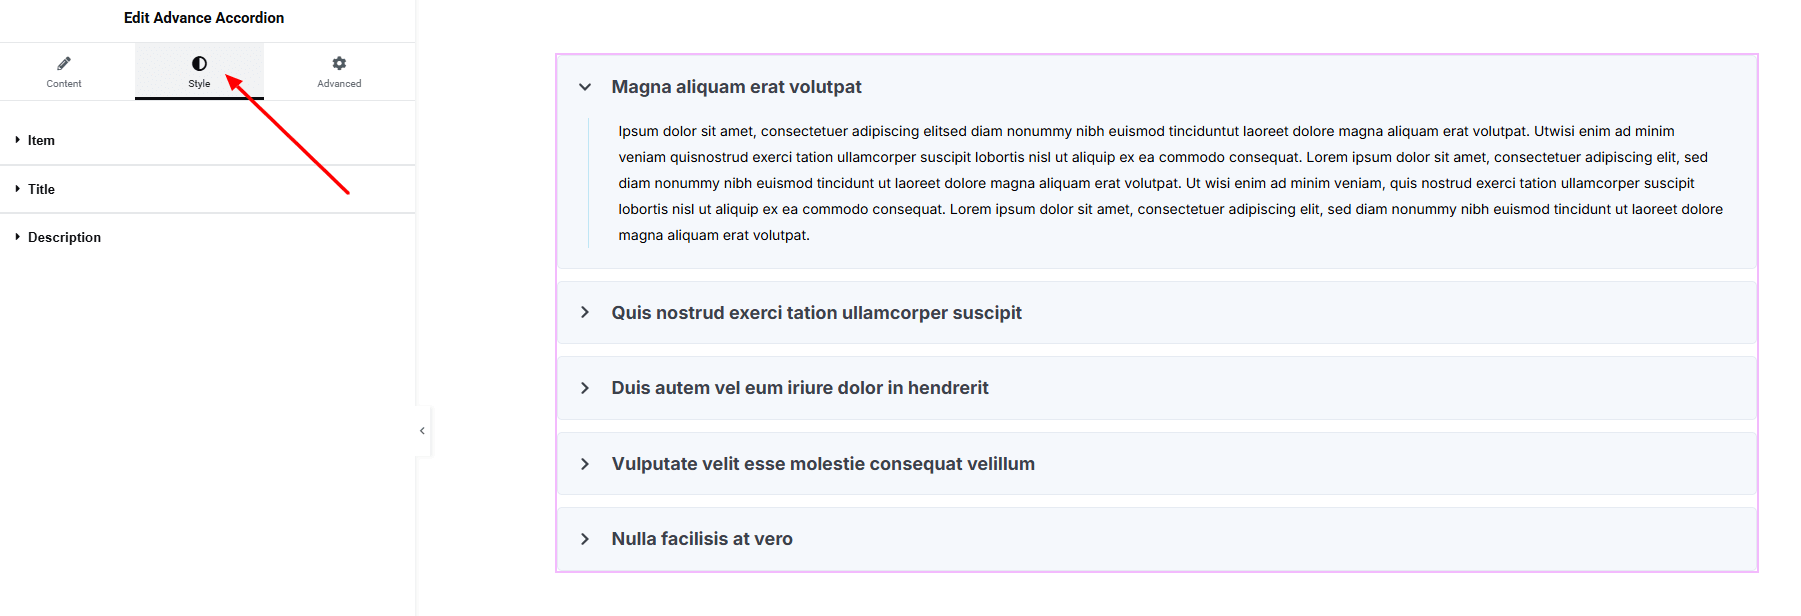Open the 'Nulla facilisis at vero' accordion title
Image resolution: width=1801 pixels, height=616 pixels.
(x=701, y=539)
